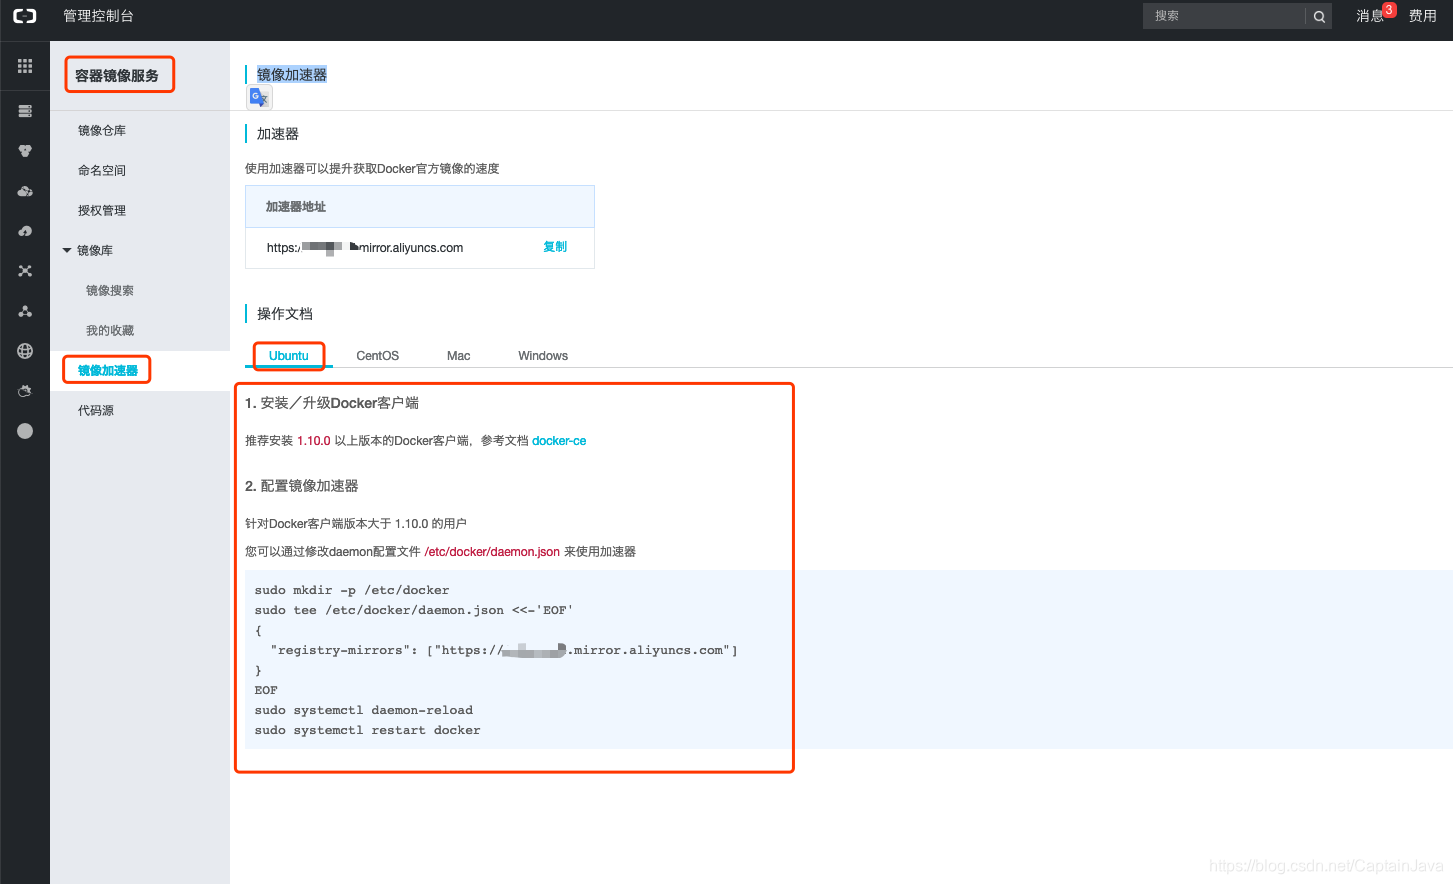1453x884 pixels.
Task: Click the mirror.aliyuncs.com accelerator address text
Action: click(365, 248)
